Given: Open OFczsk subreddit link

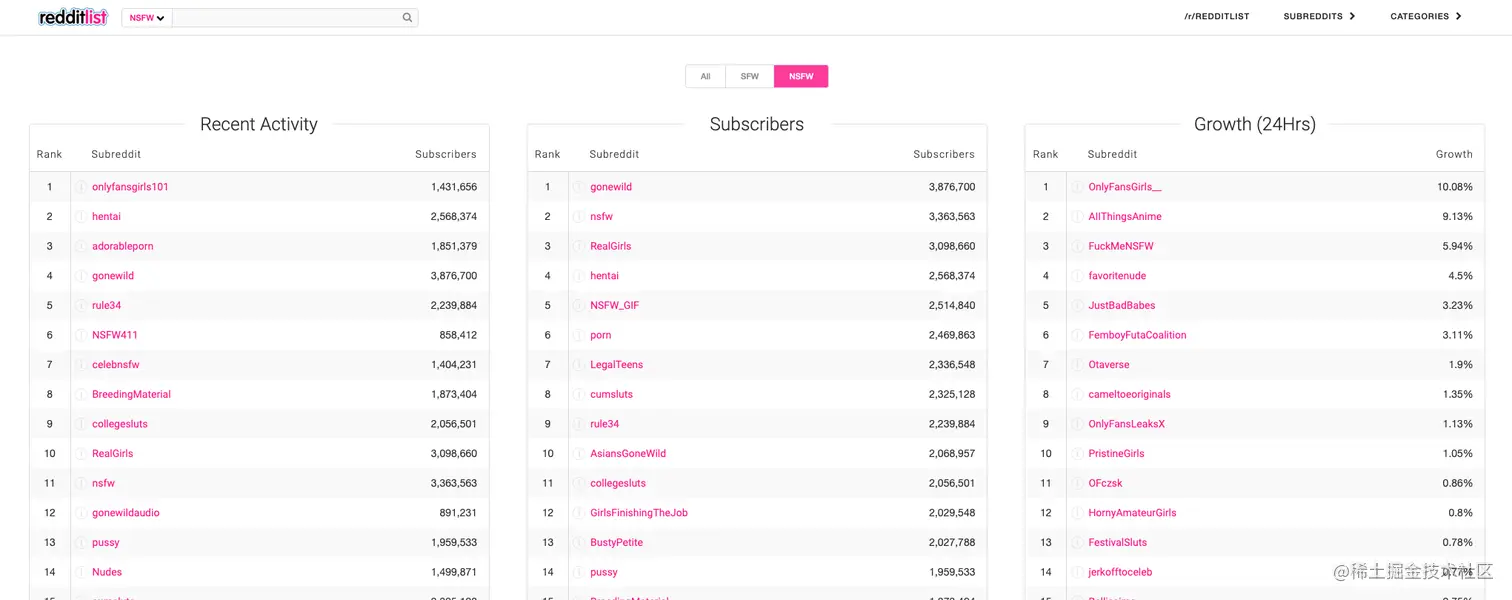Looking at the screenshot, I should coord(1105,483).
